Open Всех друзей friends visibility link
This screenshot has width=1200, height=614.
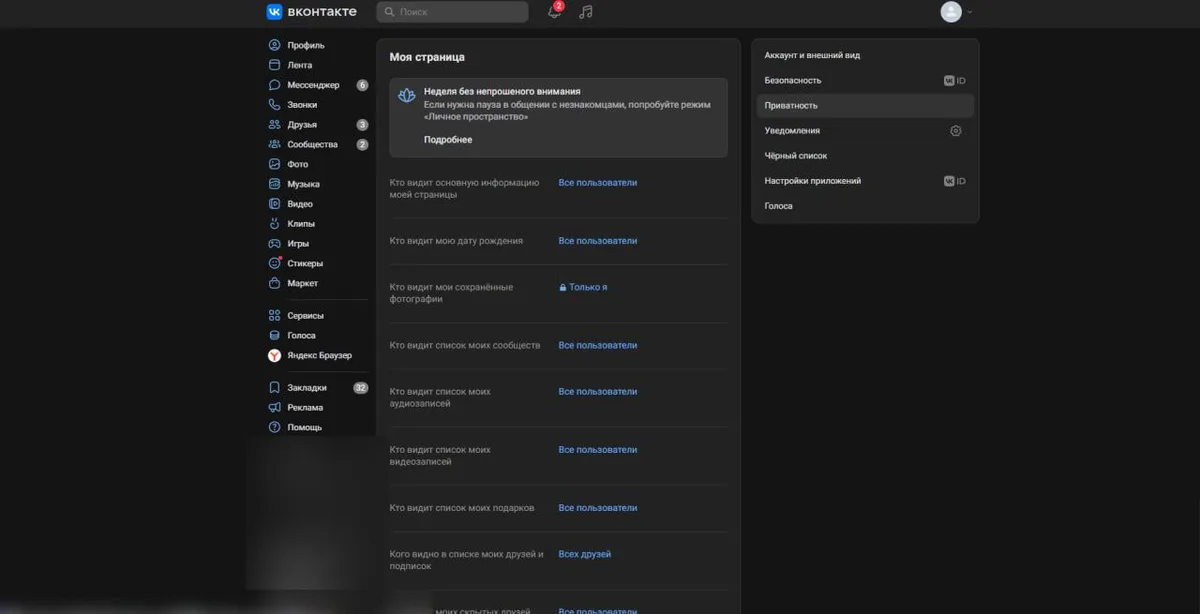(585, 554)
